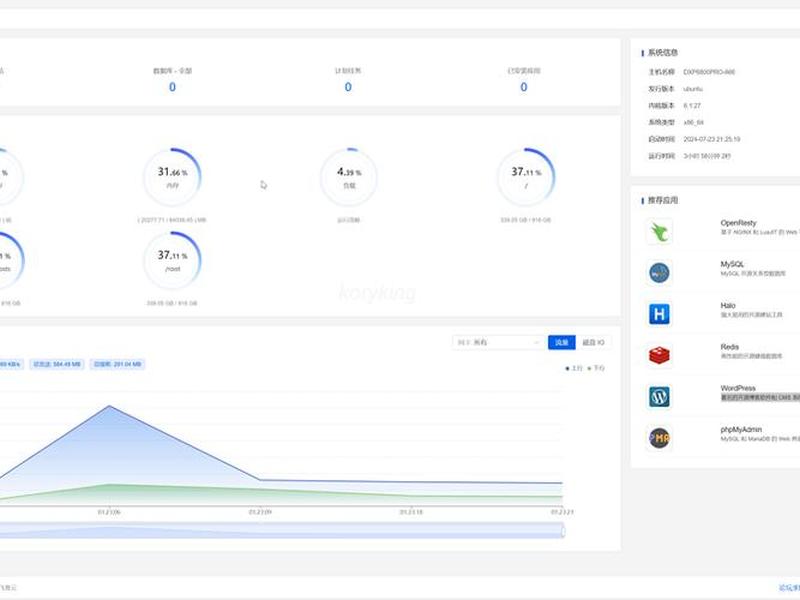800x600 pixels.
Task: Click the OpenResty app name
Action: tap(738, 223)
